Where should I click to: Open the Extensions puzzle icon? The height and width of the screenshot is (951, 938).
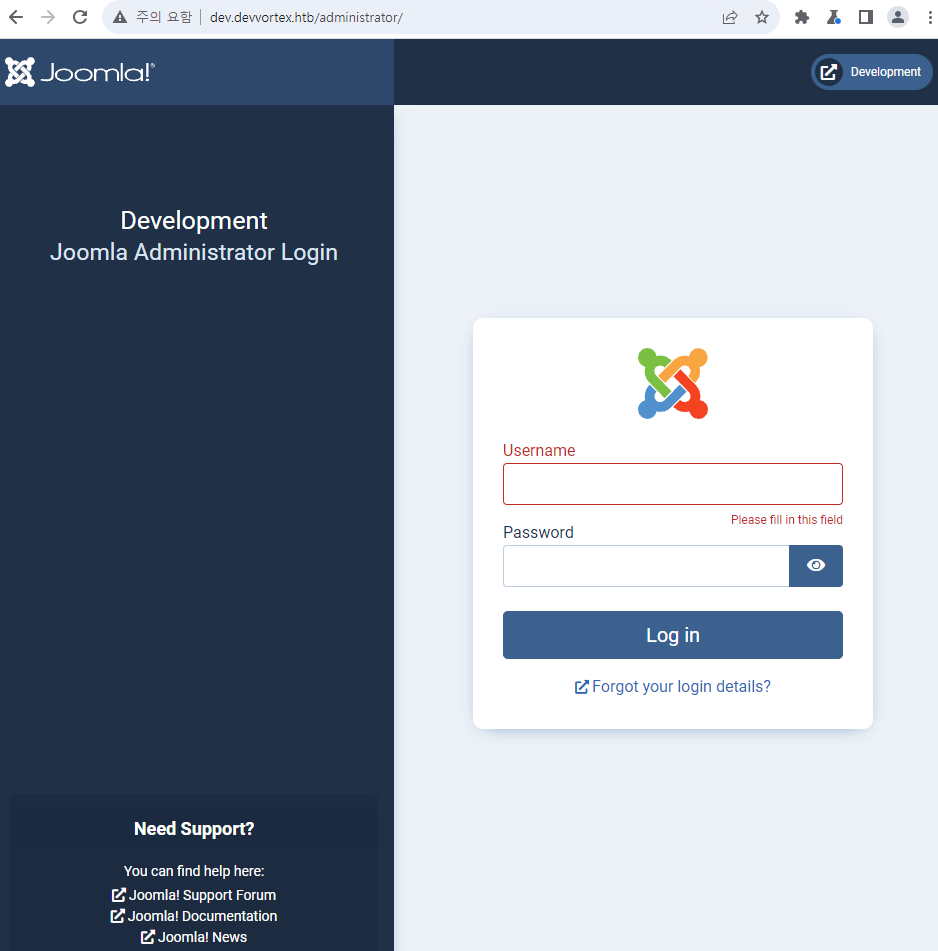802,18
